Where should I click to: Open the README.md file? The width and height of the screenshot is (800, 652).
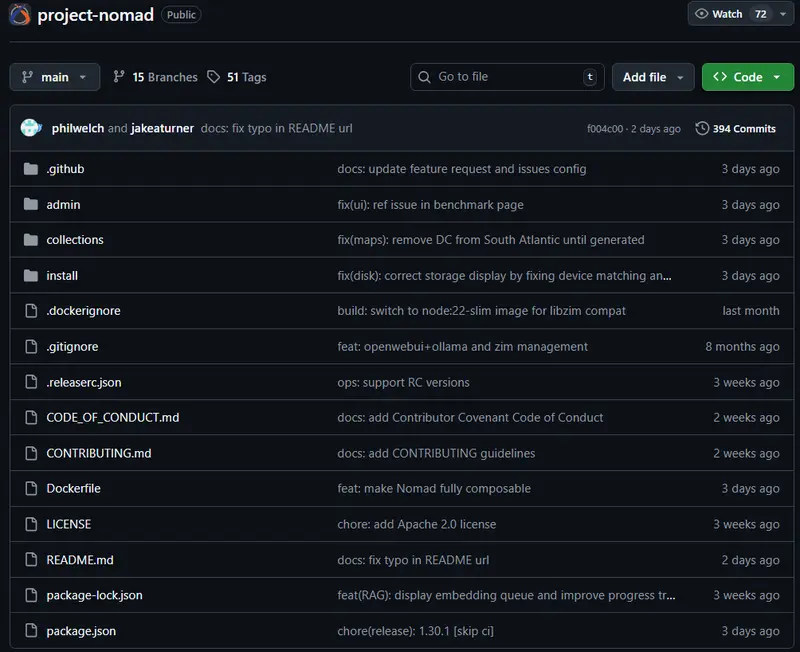80,560
